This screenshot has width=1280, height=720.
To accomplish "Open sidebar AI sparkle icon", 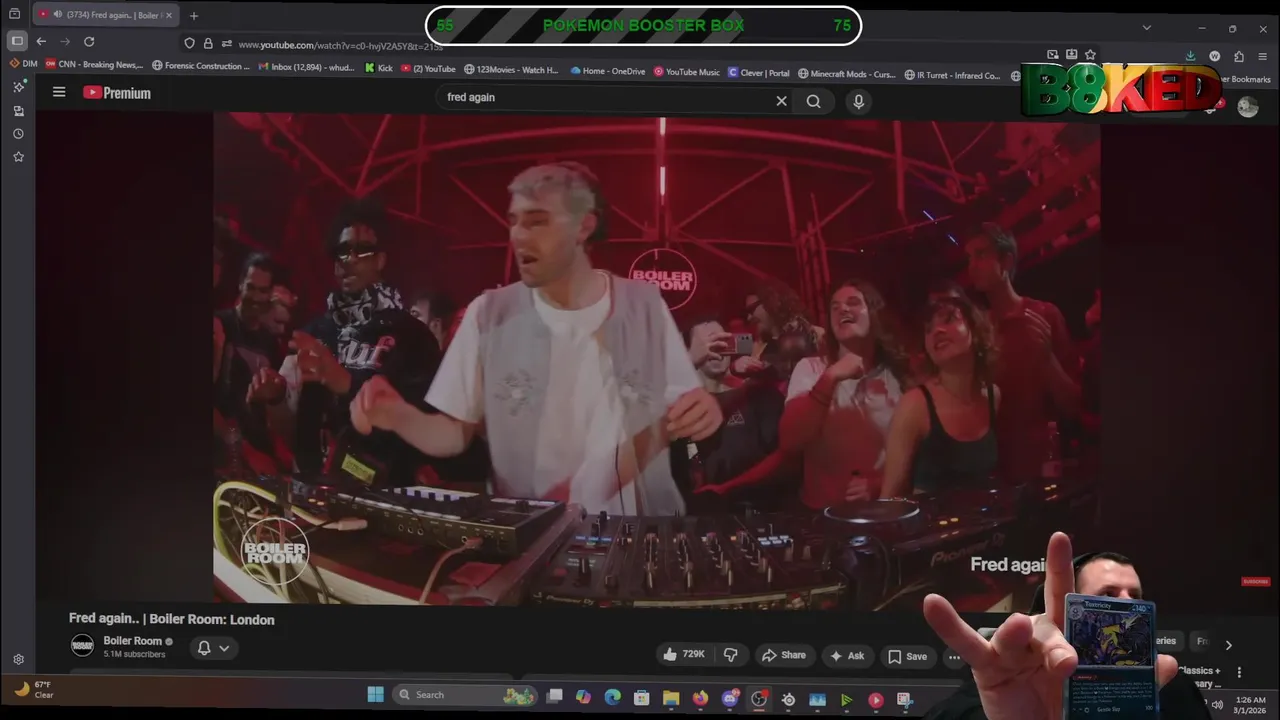I will tap(18, 87).
